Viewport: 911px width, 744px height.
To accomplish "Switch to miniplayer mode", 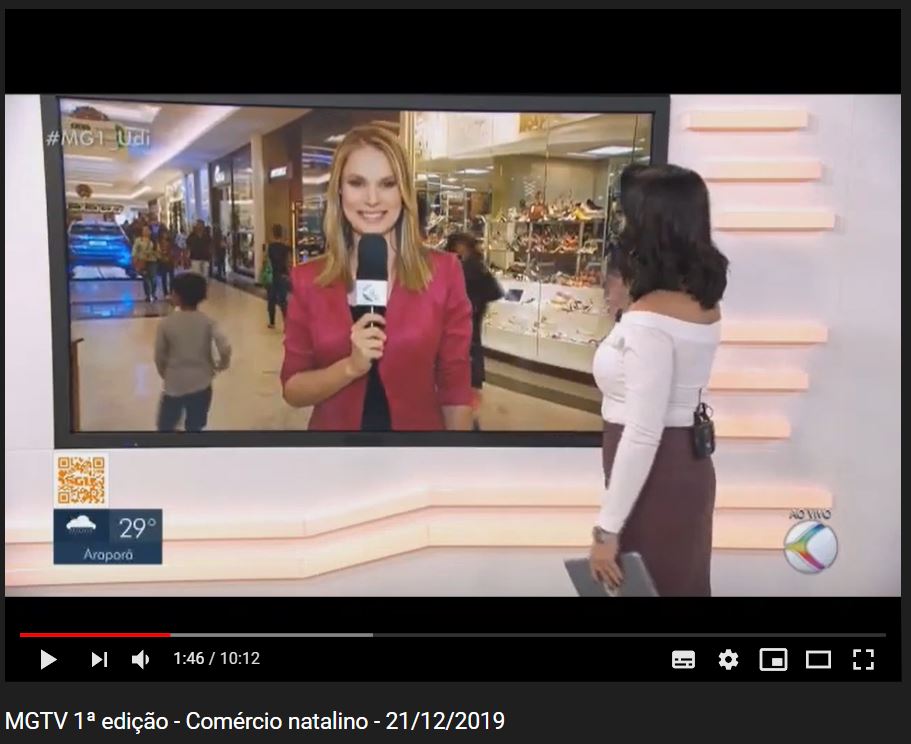I will (x=773, y=659).
